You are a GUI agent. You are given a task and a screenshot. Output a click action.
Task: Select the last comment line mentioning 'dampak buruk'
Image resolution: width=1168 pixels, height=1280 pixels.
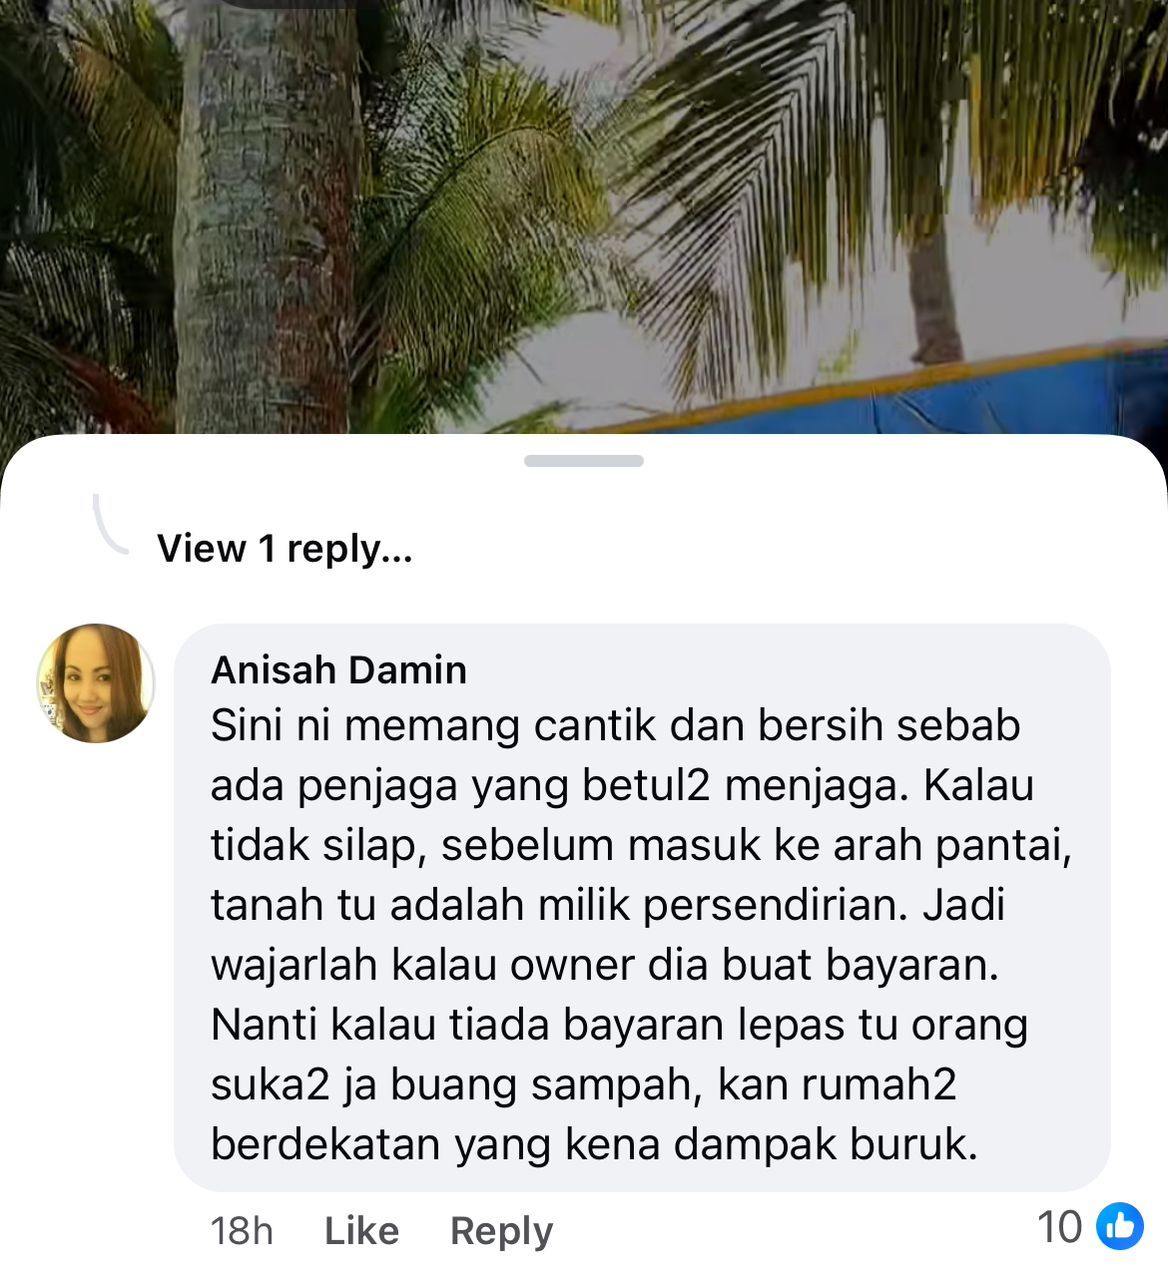(x=594, y=1144)
